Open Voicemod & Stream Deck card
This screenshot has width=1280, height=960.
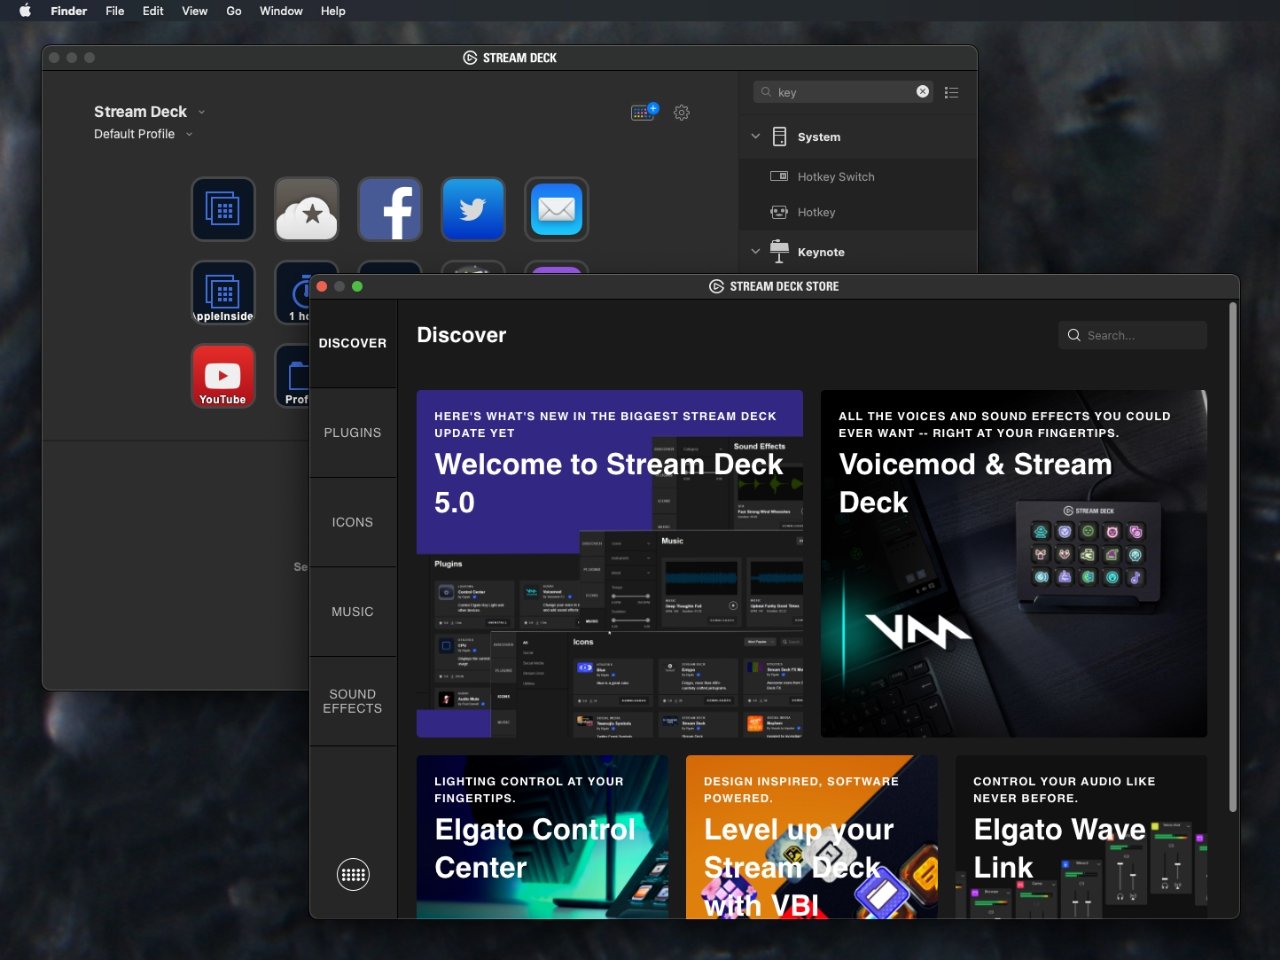click(1014, 564)
